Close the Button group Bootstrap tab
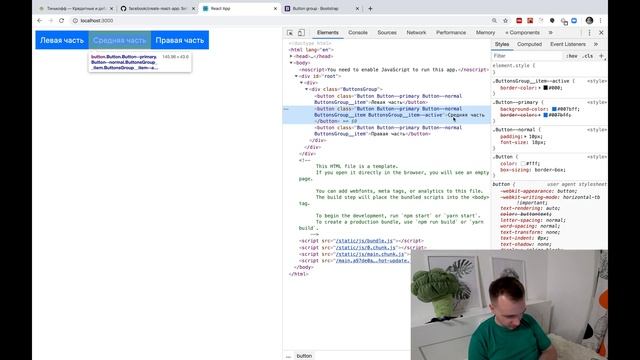This screenshot has width=640, height=360. pyautogui.click(x=357, y=9)
